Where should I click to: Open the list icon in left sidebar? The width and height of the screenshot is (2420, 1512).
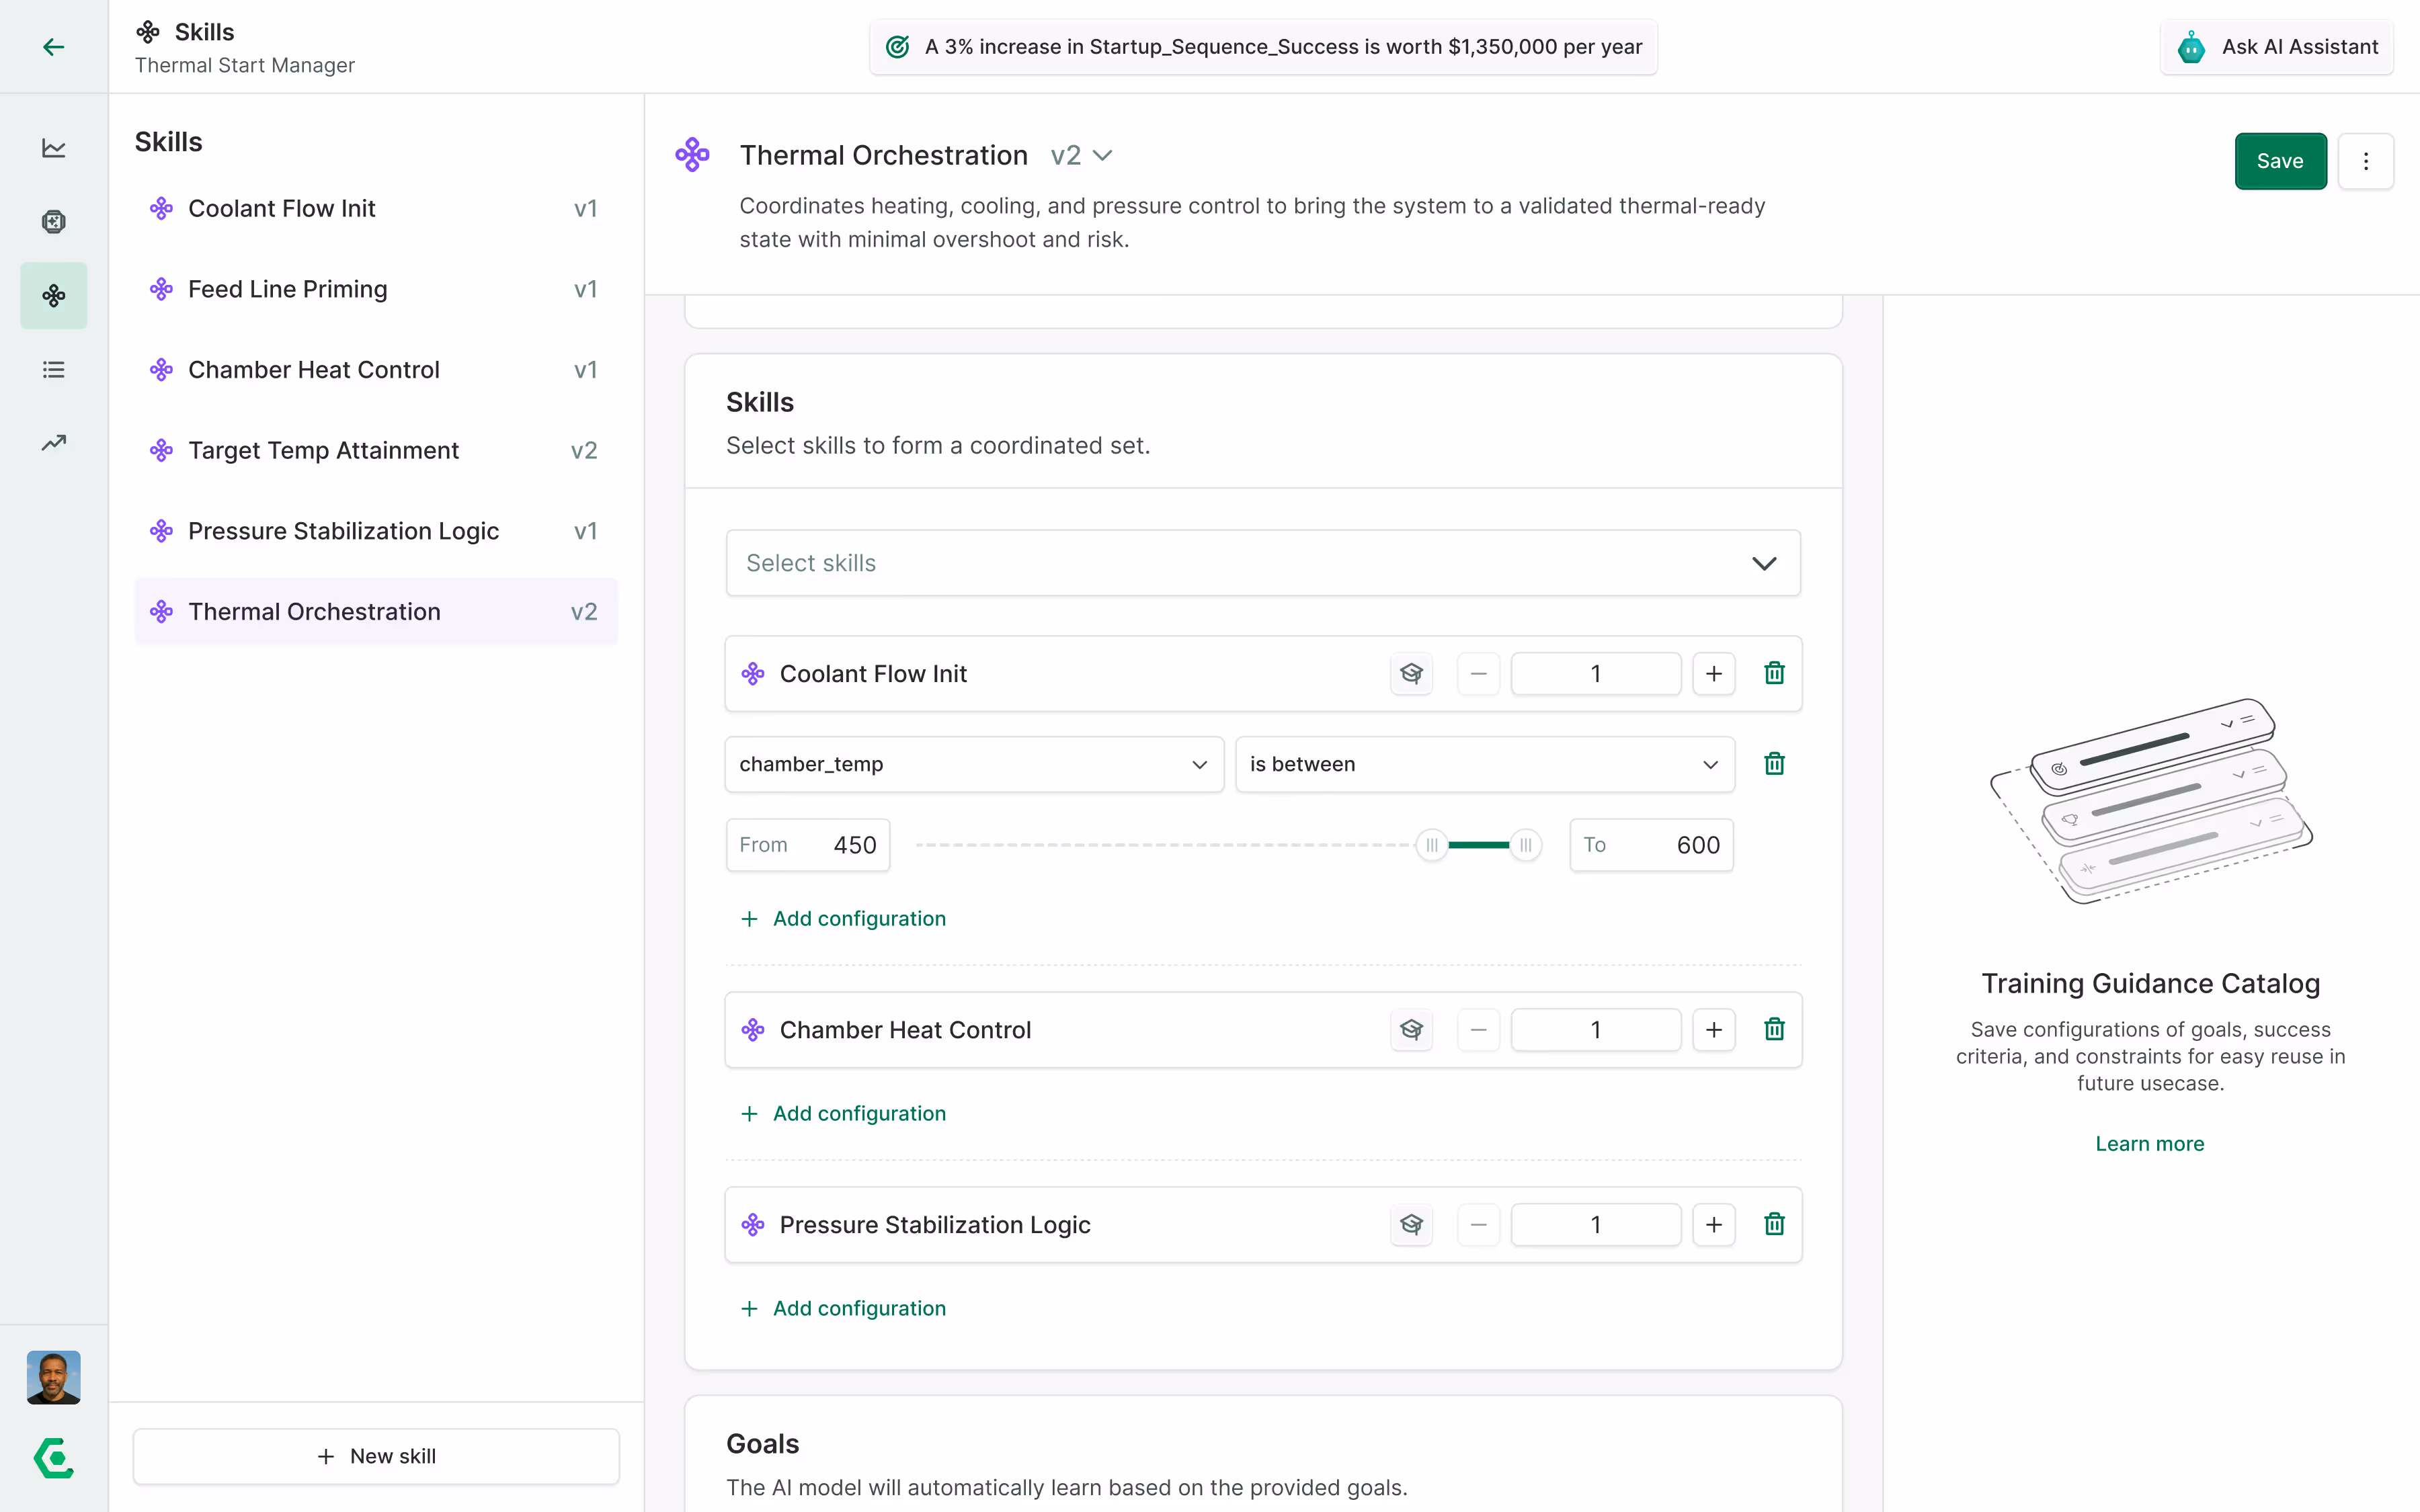[54, 369]
